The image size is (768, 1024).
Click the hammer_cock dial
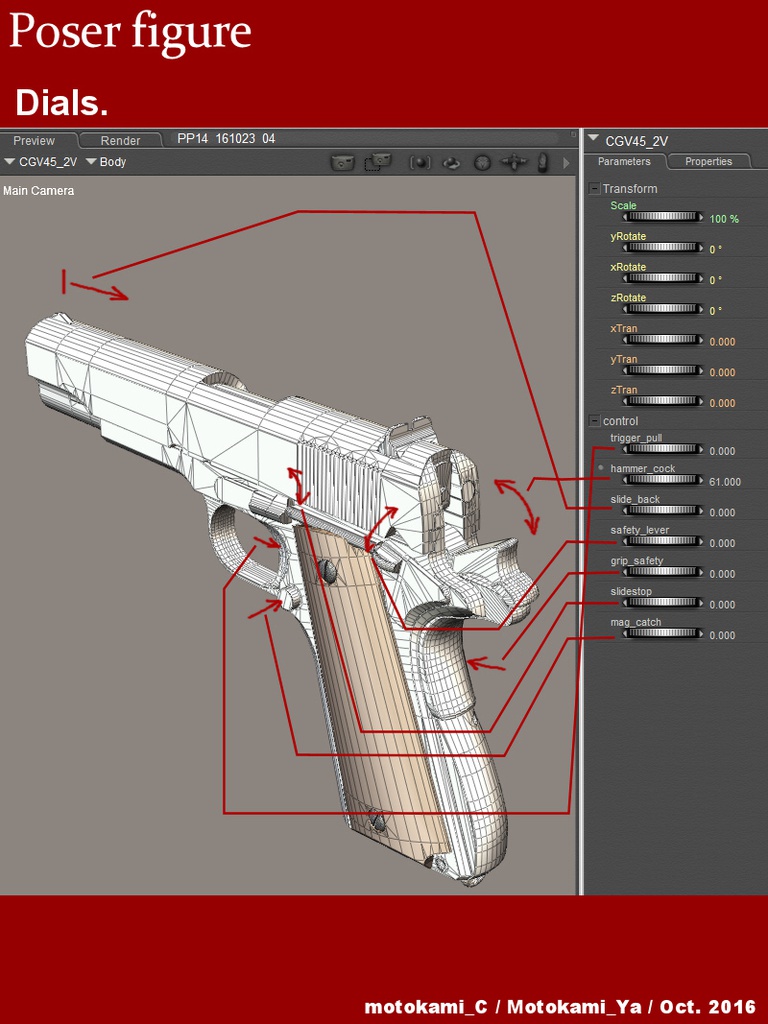[x=663, y=480]
